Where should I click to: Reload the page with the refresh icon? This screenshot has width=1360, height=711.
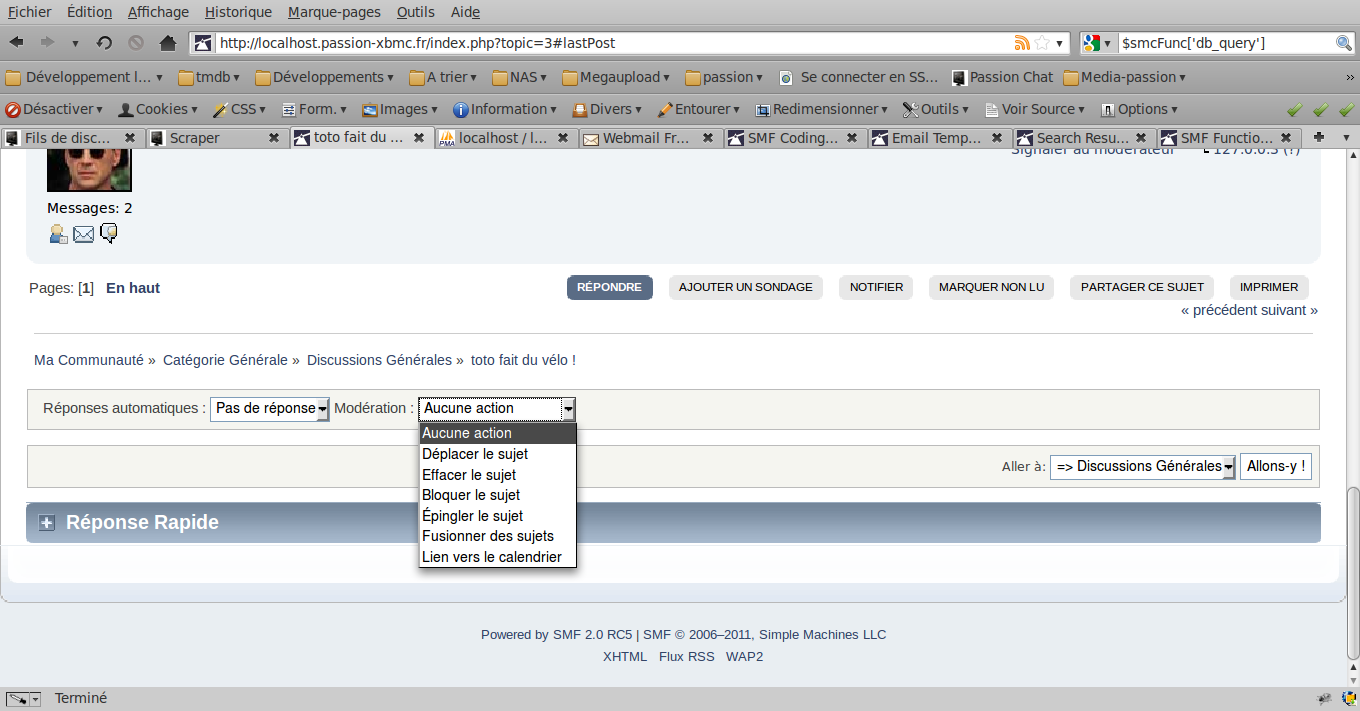[104, 43]
